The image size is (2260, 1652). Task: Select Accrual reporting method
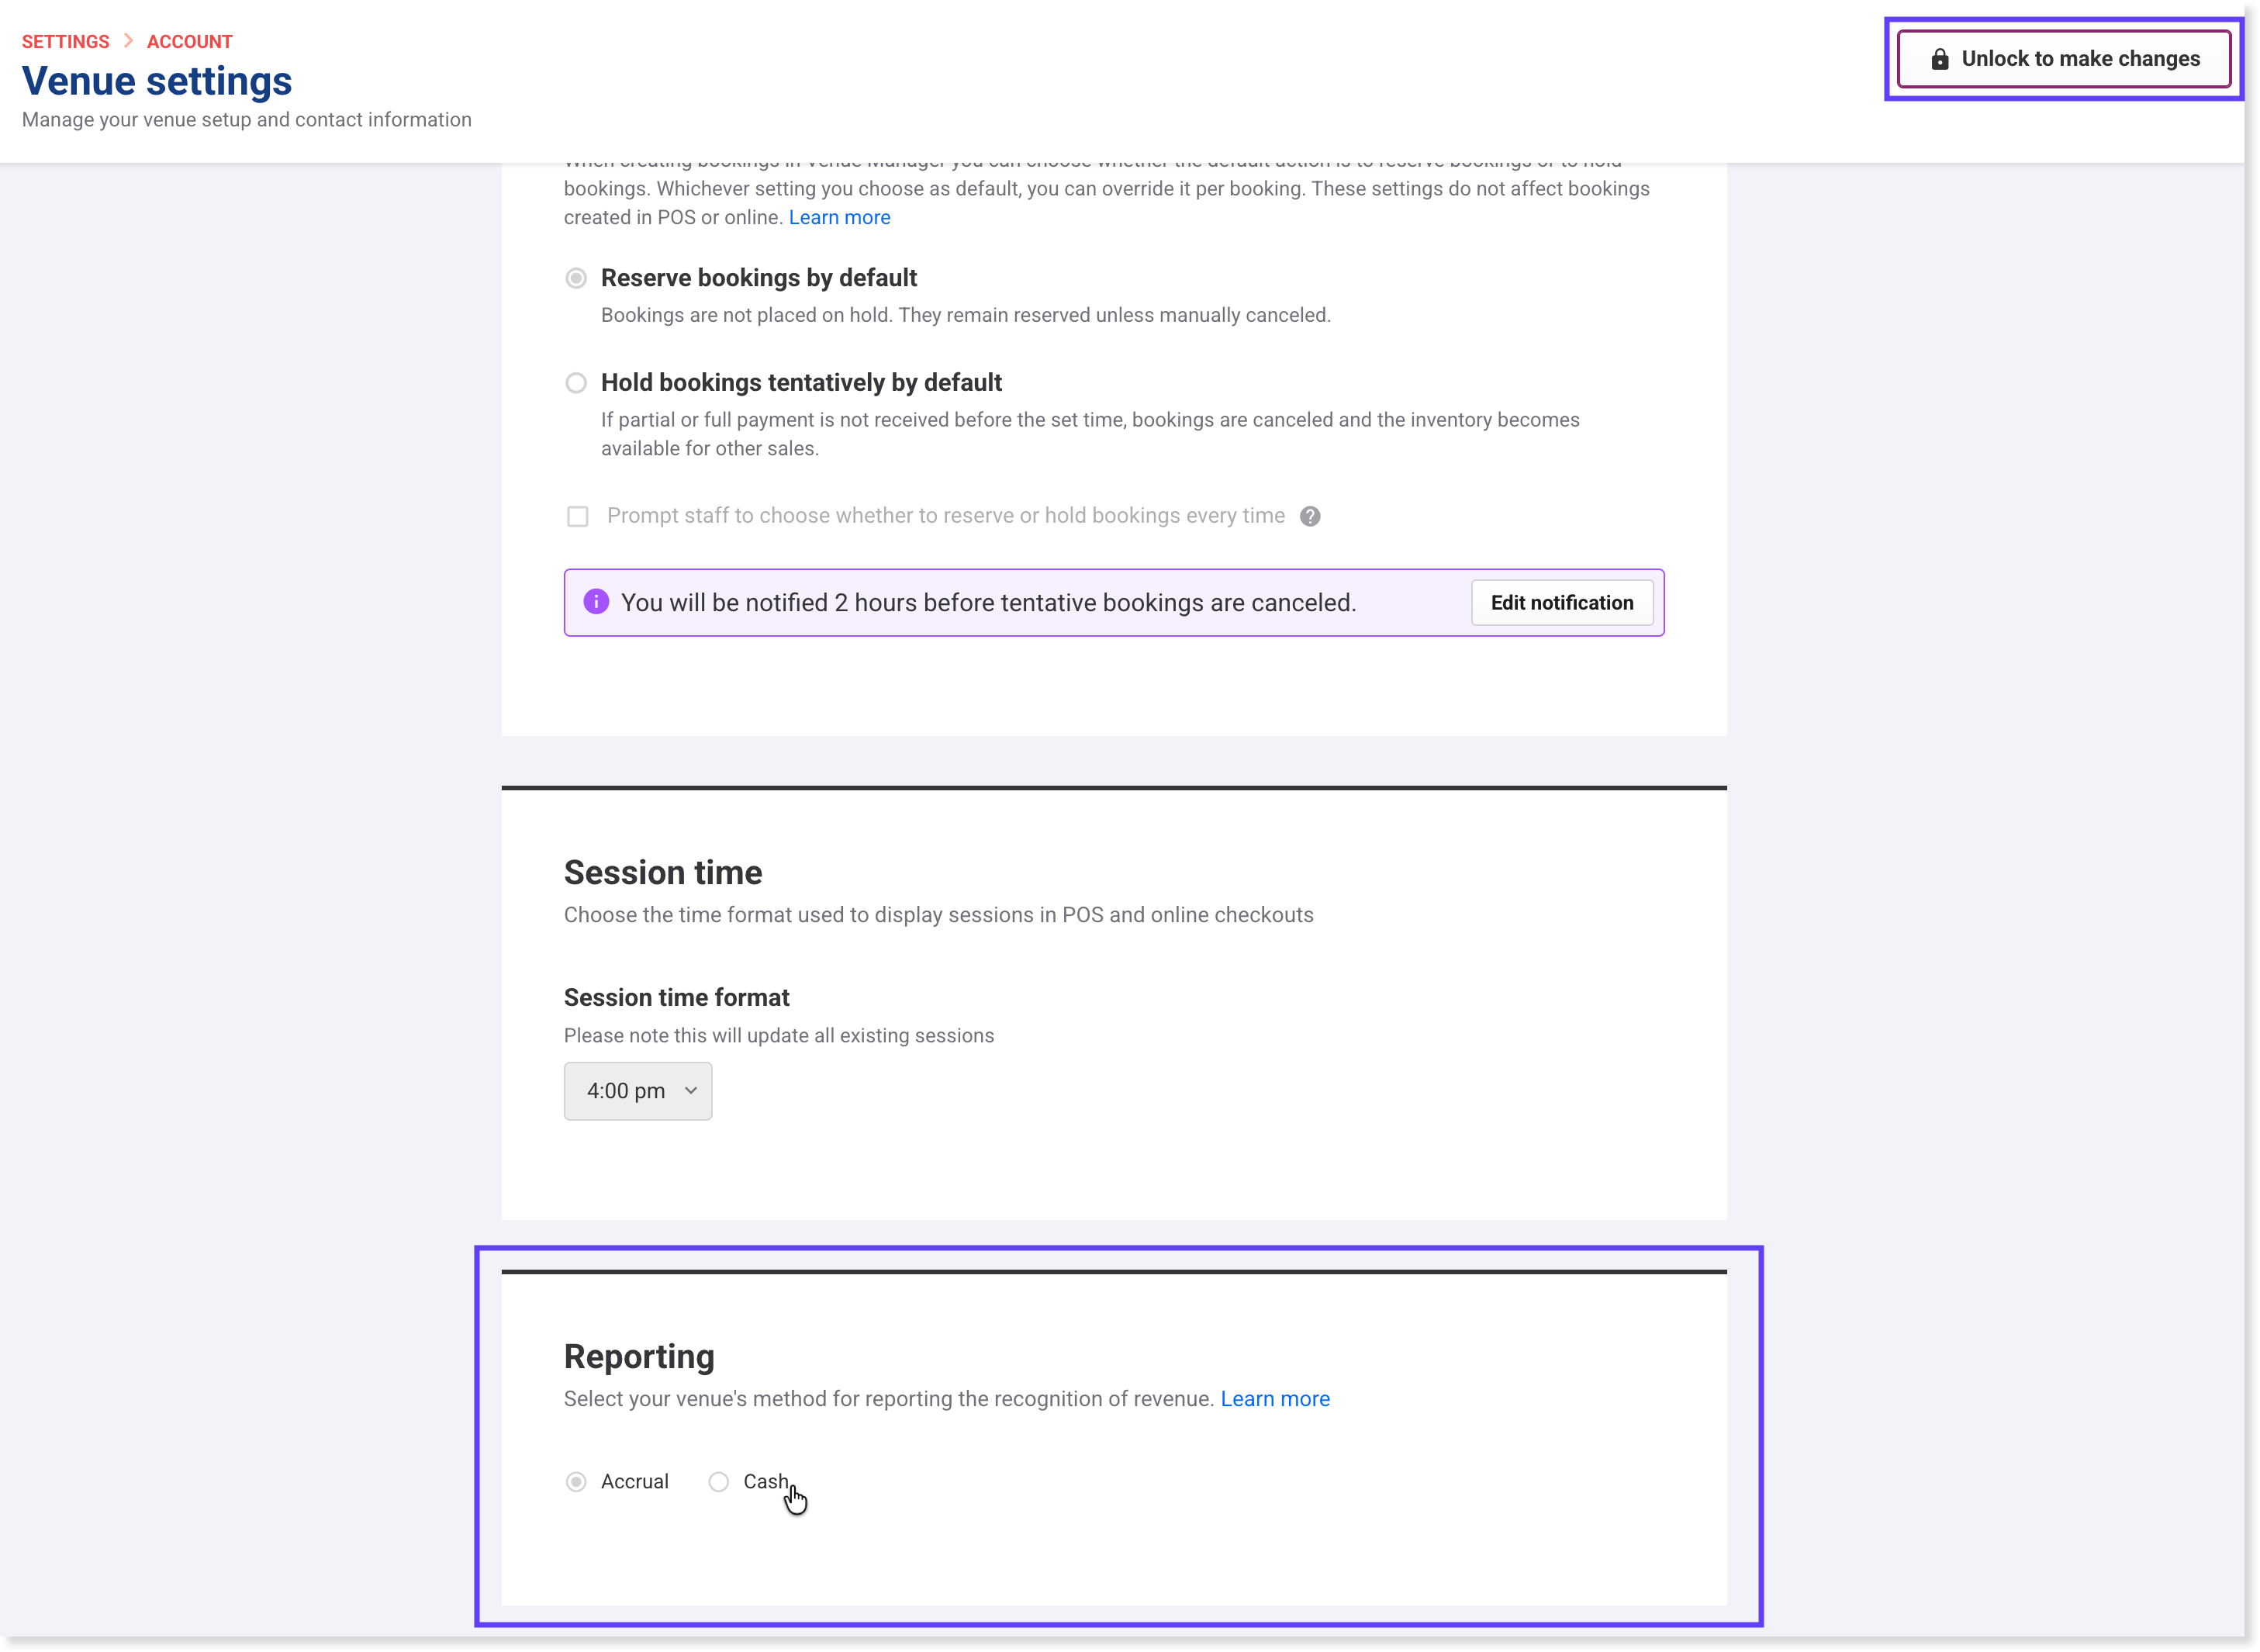(x=576, y=1482)
